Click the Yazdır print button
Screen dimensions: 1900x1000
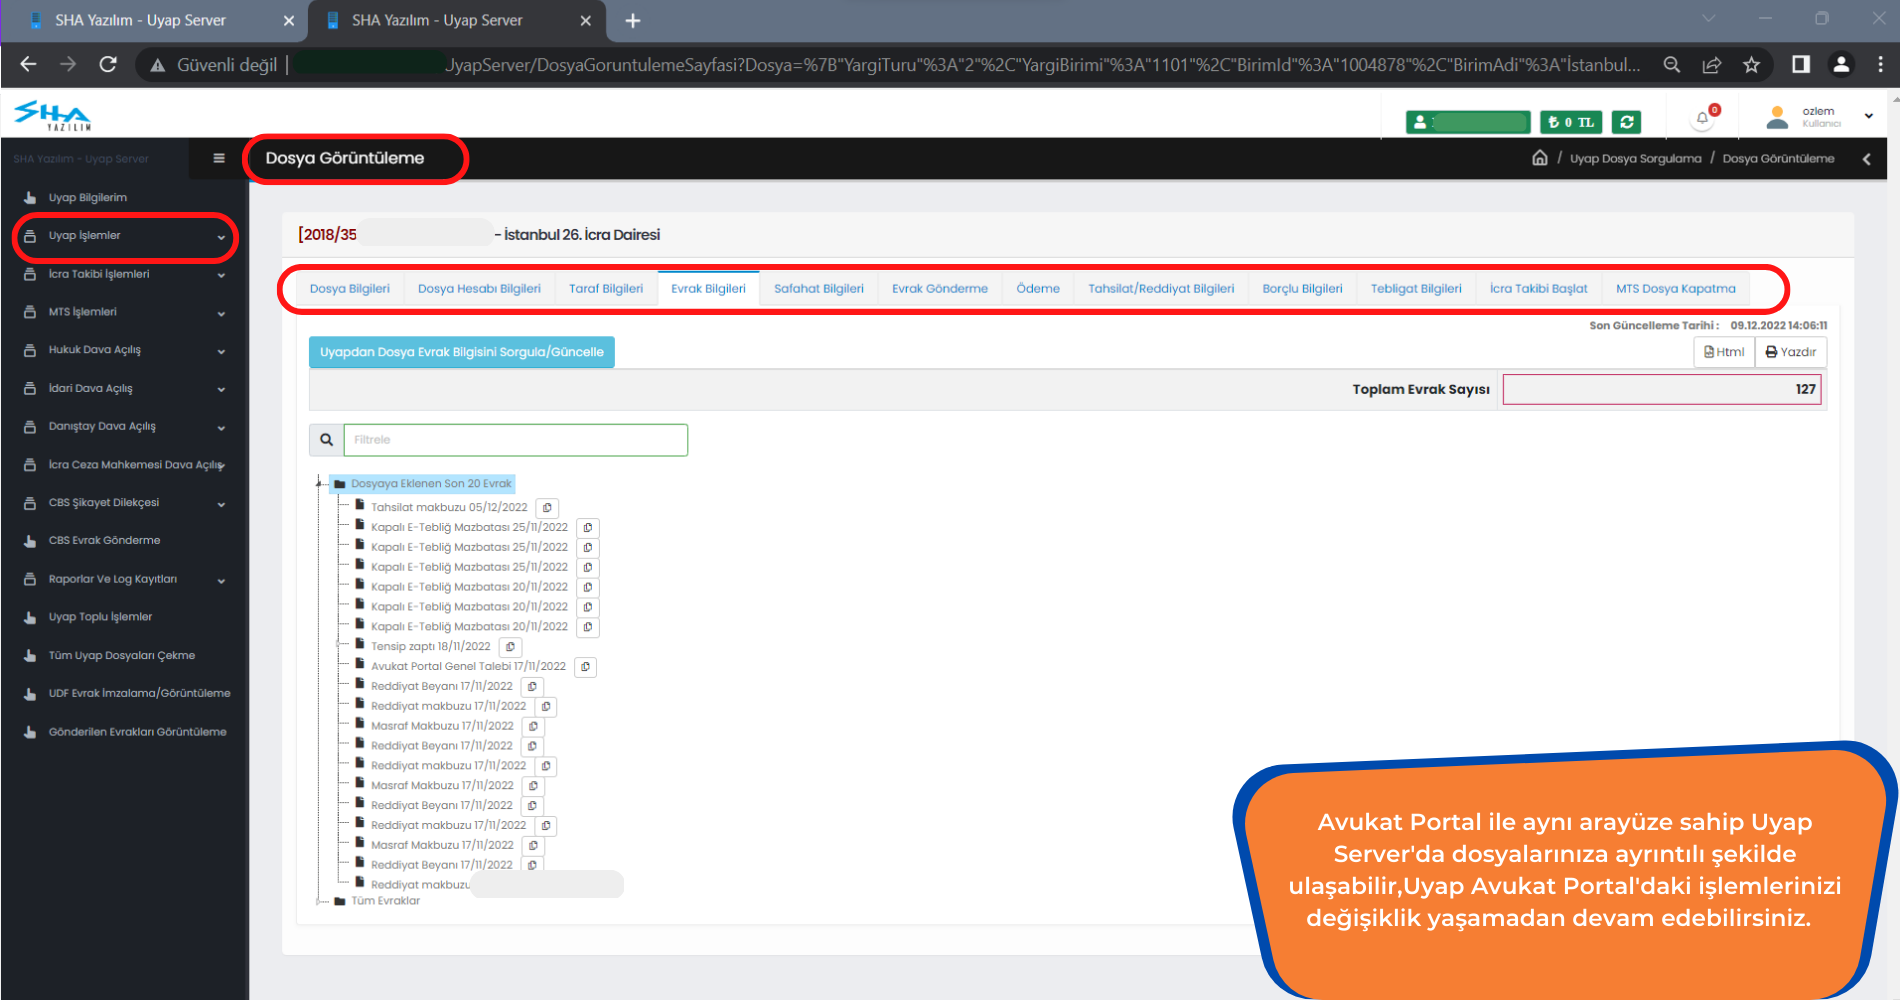click(1790, 352)
